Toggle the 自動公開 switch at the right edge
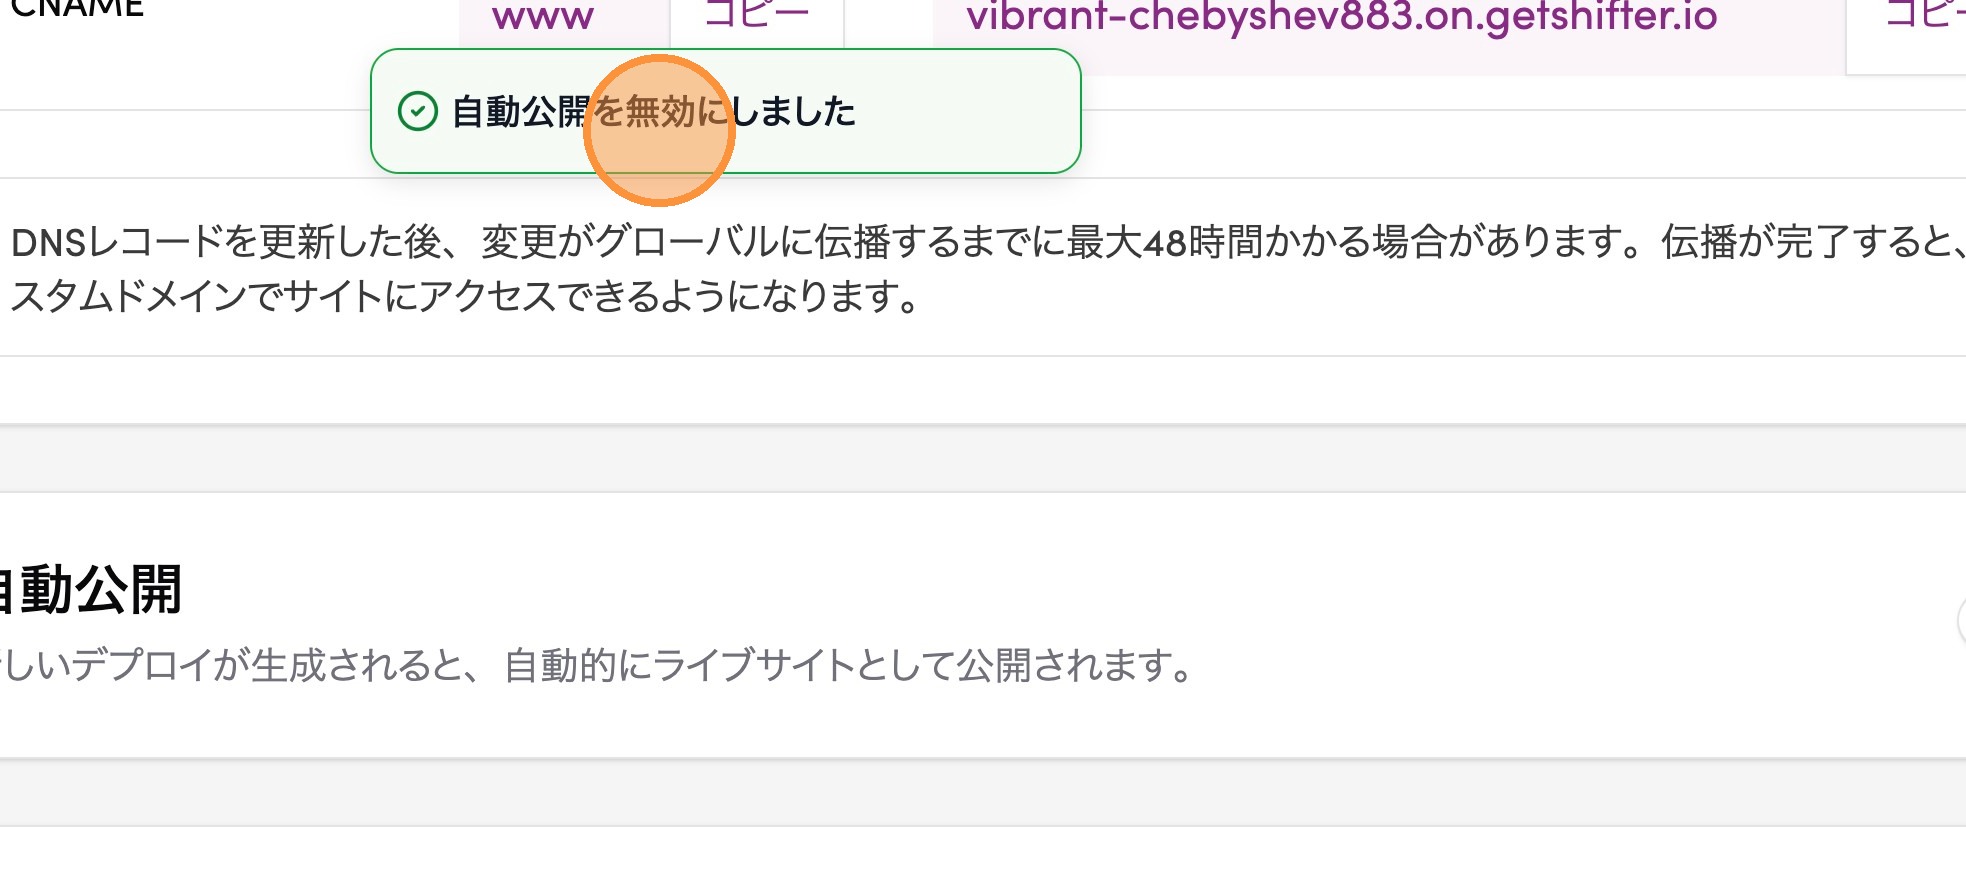The height and width of the screenshot is (871, 1966). click(x=1961, y=621)
